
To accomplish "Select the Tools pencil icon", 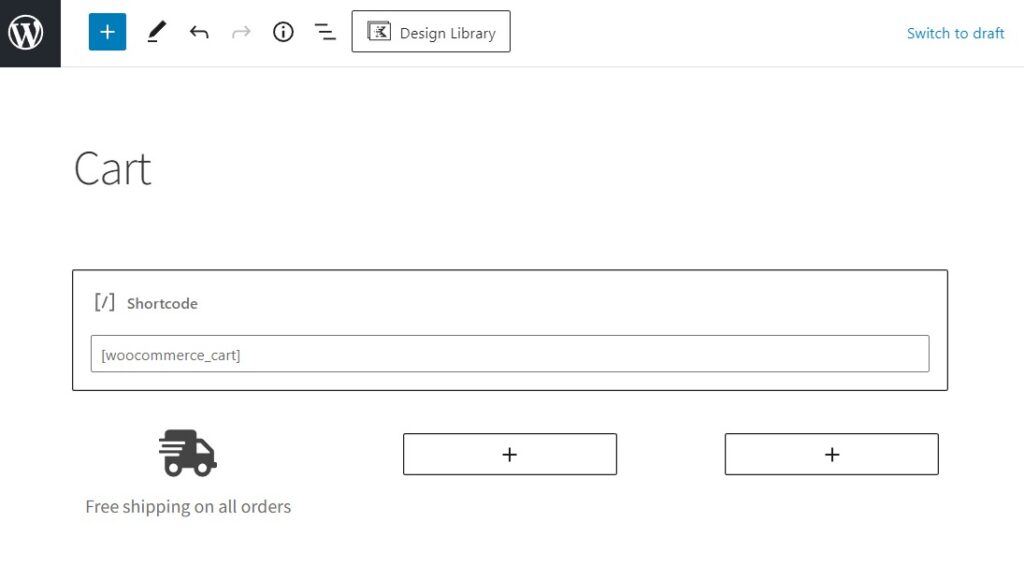I will click(156, 31).
